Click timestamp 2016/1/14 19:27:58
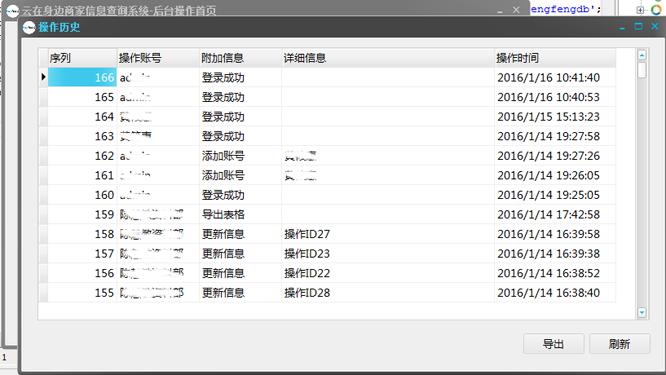666x375 pixels. [x=548, y=136]
